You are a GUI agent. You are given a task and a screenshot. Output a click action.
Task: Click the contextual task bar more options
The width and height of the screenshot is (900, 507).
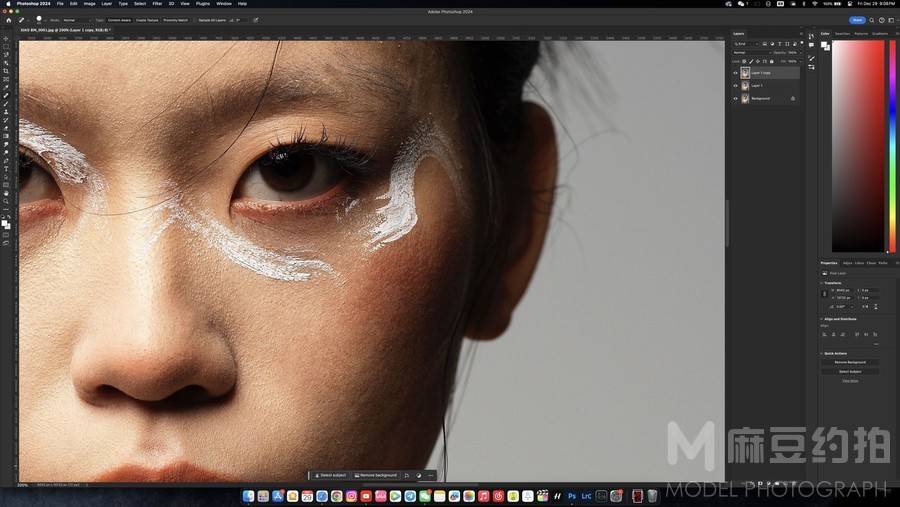[430, 475]
